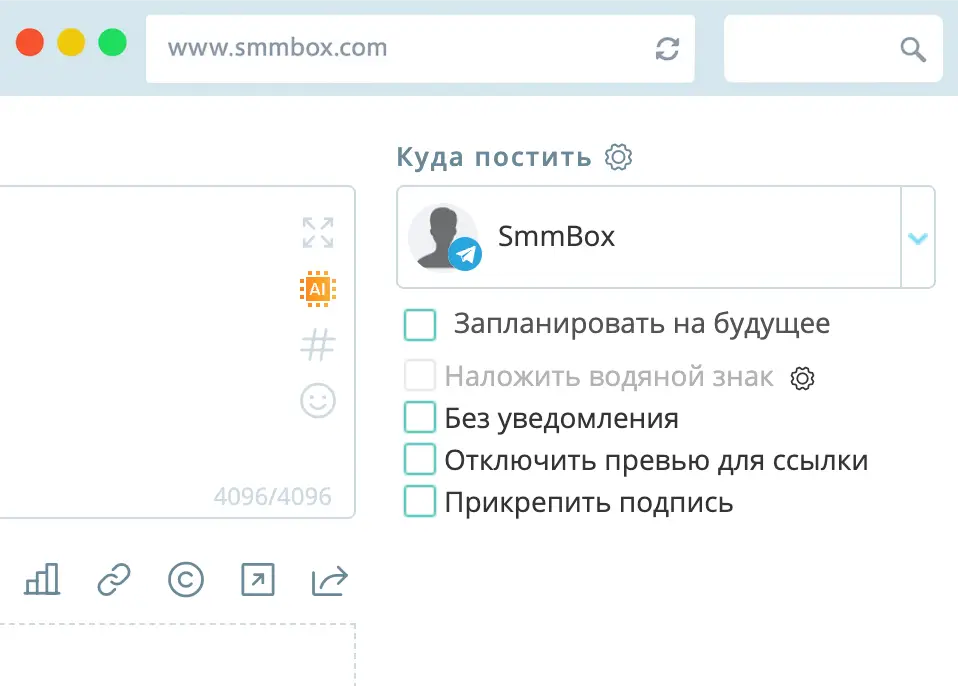Focus the www.smmbox.com address bar
This screenshot has width=958, height=686.
pyautogui.click(x=420, y=48)
